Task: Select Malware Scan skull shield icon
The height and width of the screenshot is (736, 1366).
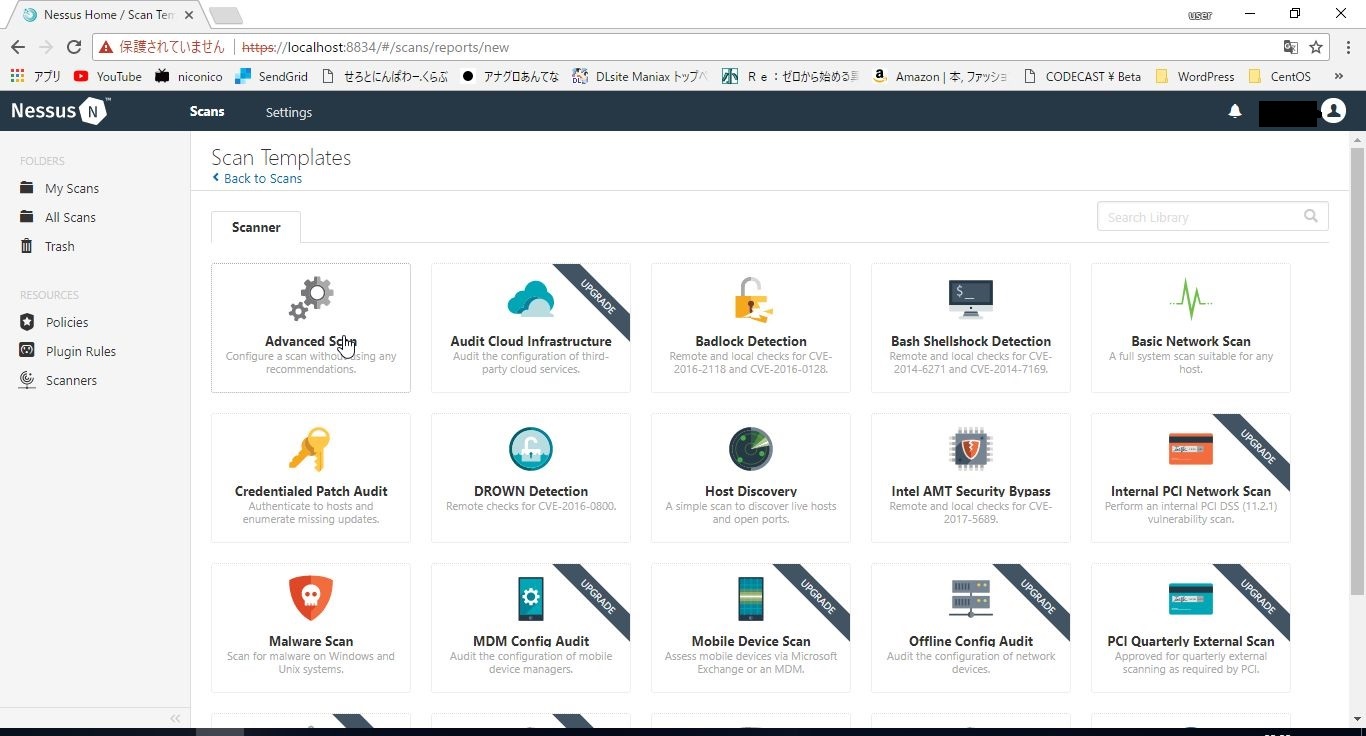Action: coord(311,598)
